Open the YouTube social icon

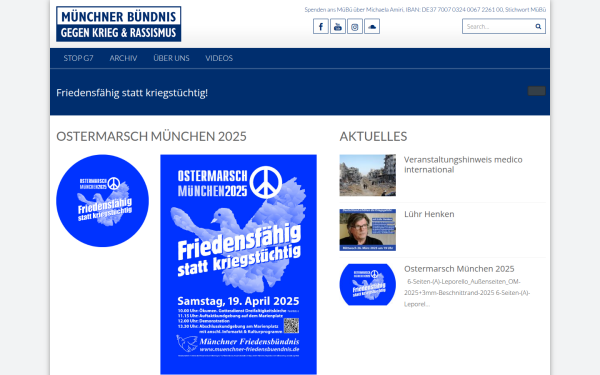(338, 26)
